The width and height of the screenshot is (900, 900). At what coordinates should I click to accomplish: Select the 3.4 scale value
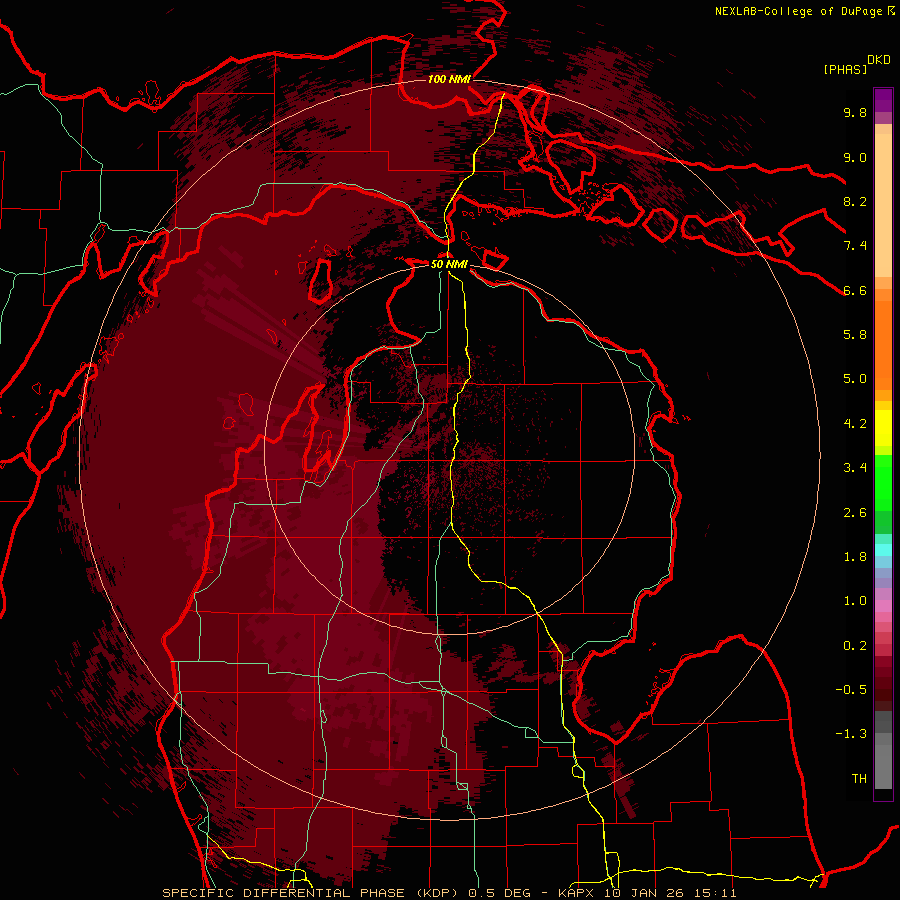point(855,468)
